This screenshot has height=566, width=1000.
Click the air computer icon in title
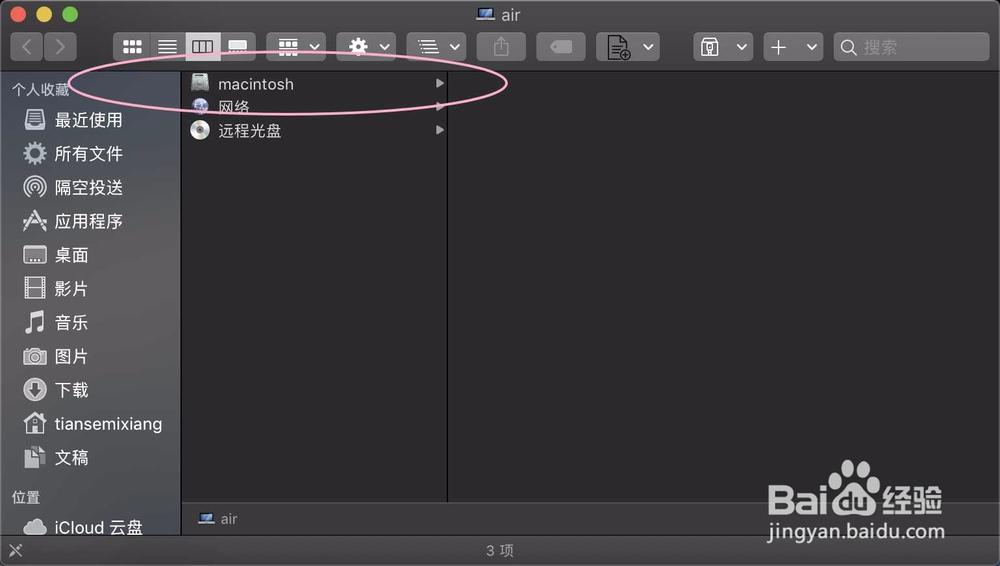pyautogui.click(x=486, y=14)
